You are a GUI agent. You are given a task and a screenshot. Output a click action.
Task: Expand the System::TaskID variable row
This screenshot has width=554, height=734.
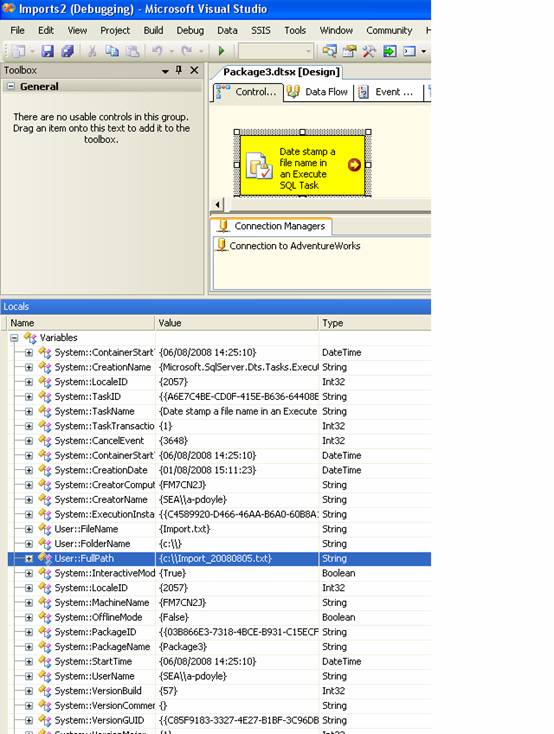(29, 396)
